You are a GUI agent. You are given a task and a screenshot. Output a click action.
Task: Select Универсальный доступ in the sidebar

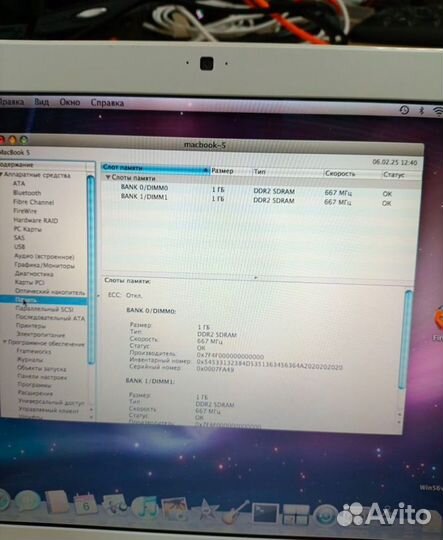click(x=51, y=402)
